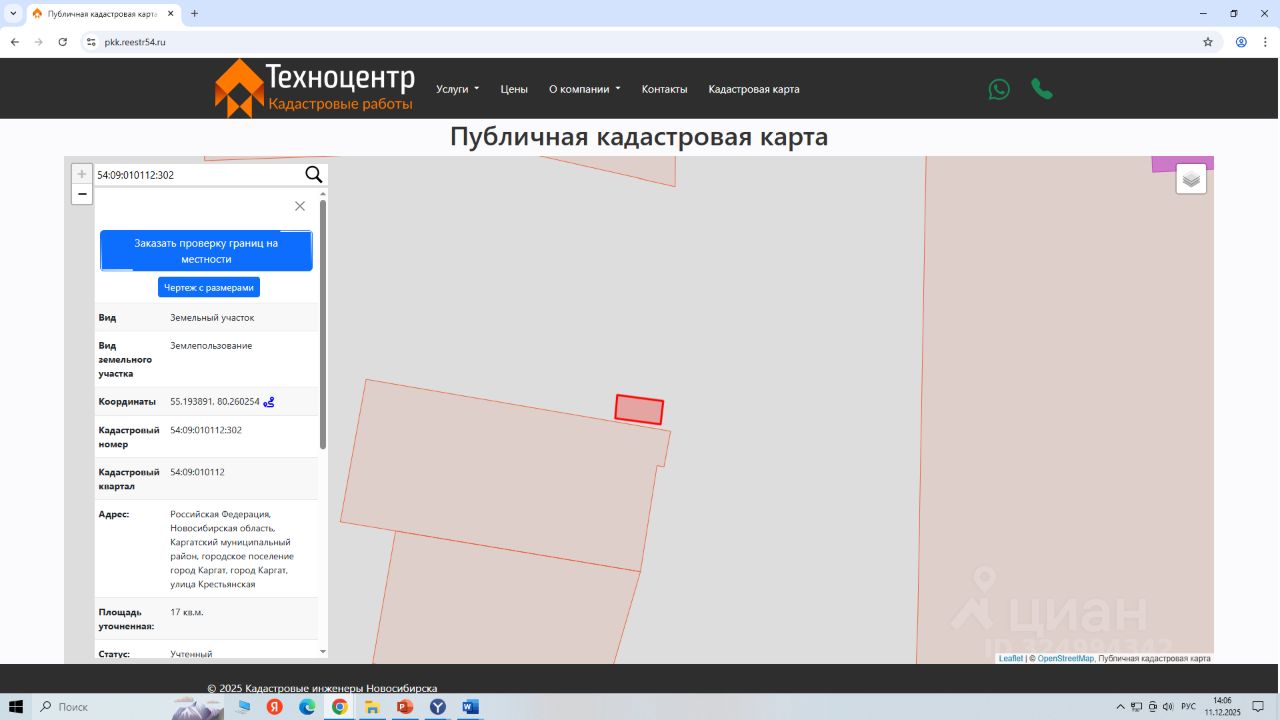This screenshot has width=1280, height=720.
Task: Switch the РУС keyboard language indicator
Action: (1188, 707)
